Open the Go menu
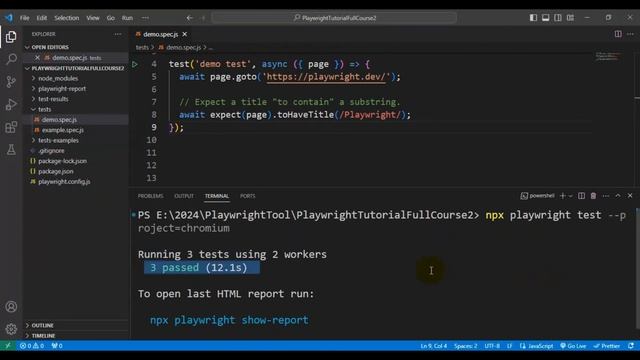This screenshot has width=640, height=360. tap(111, 18)
